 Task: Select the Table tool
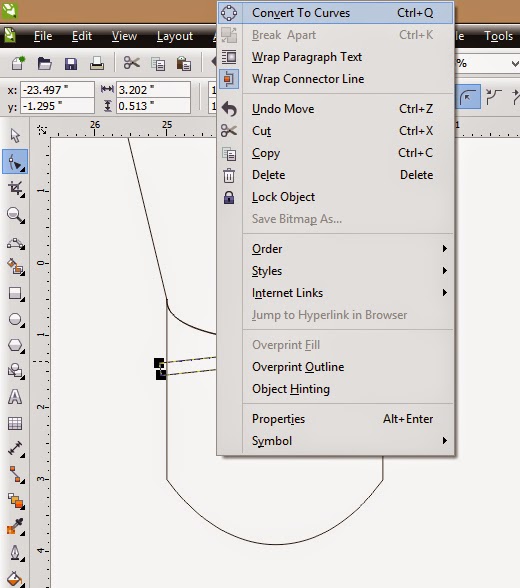15,423
